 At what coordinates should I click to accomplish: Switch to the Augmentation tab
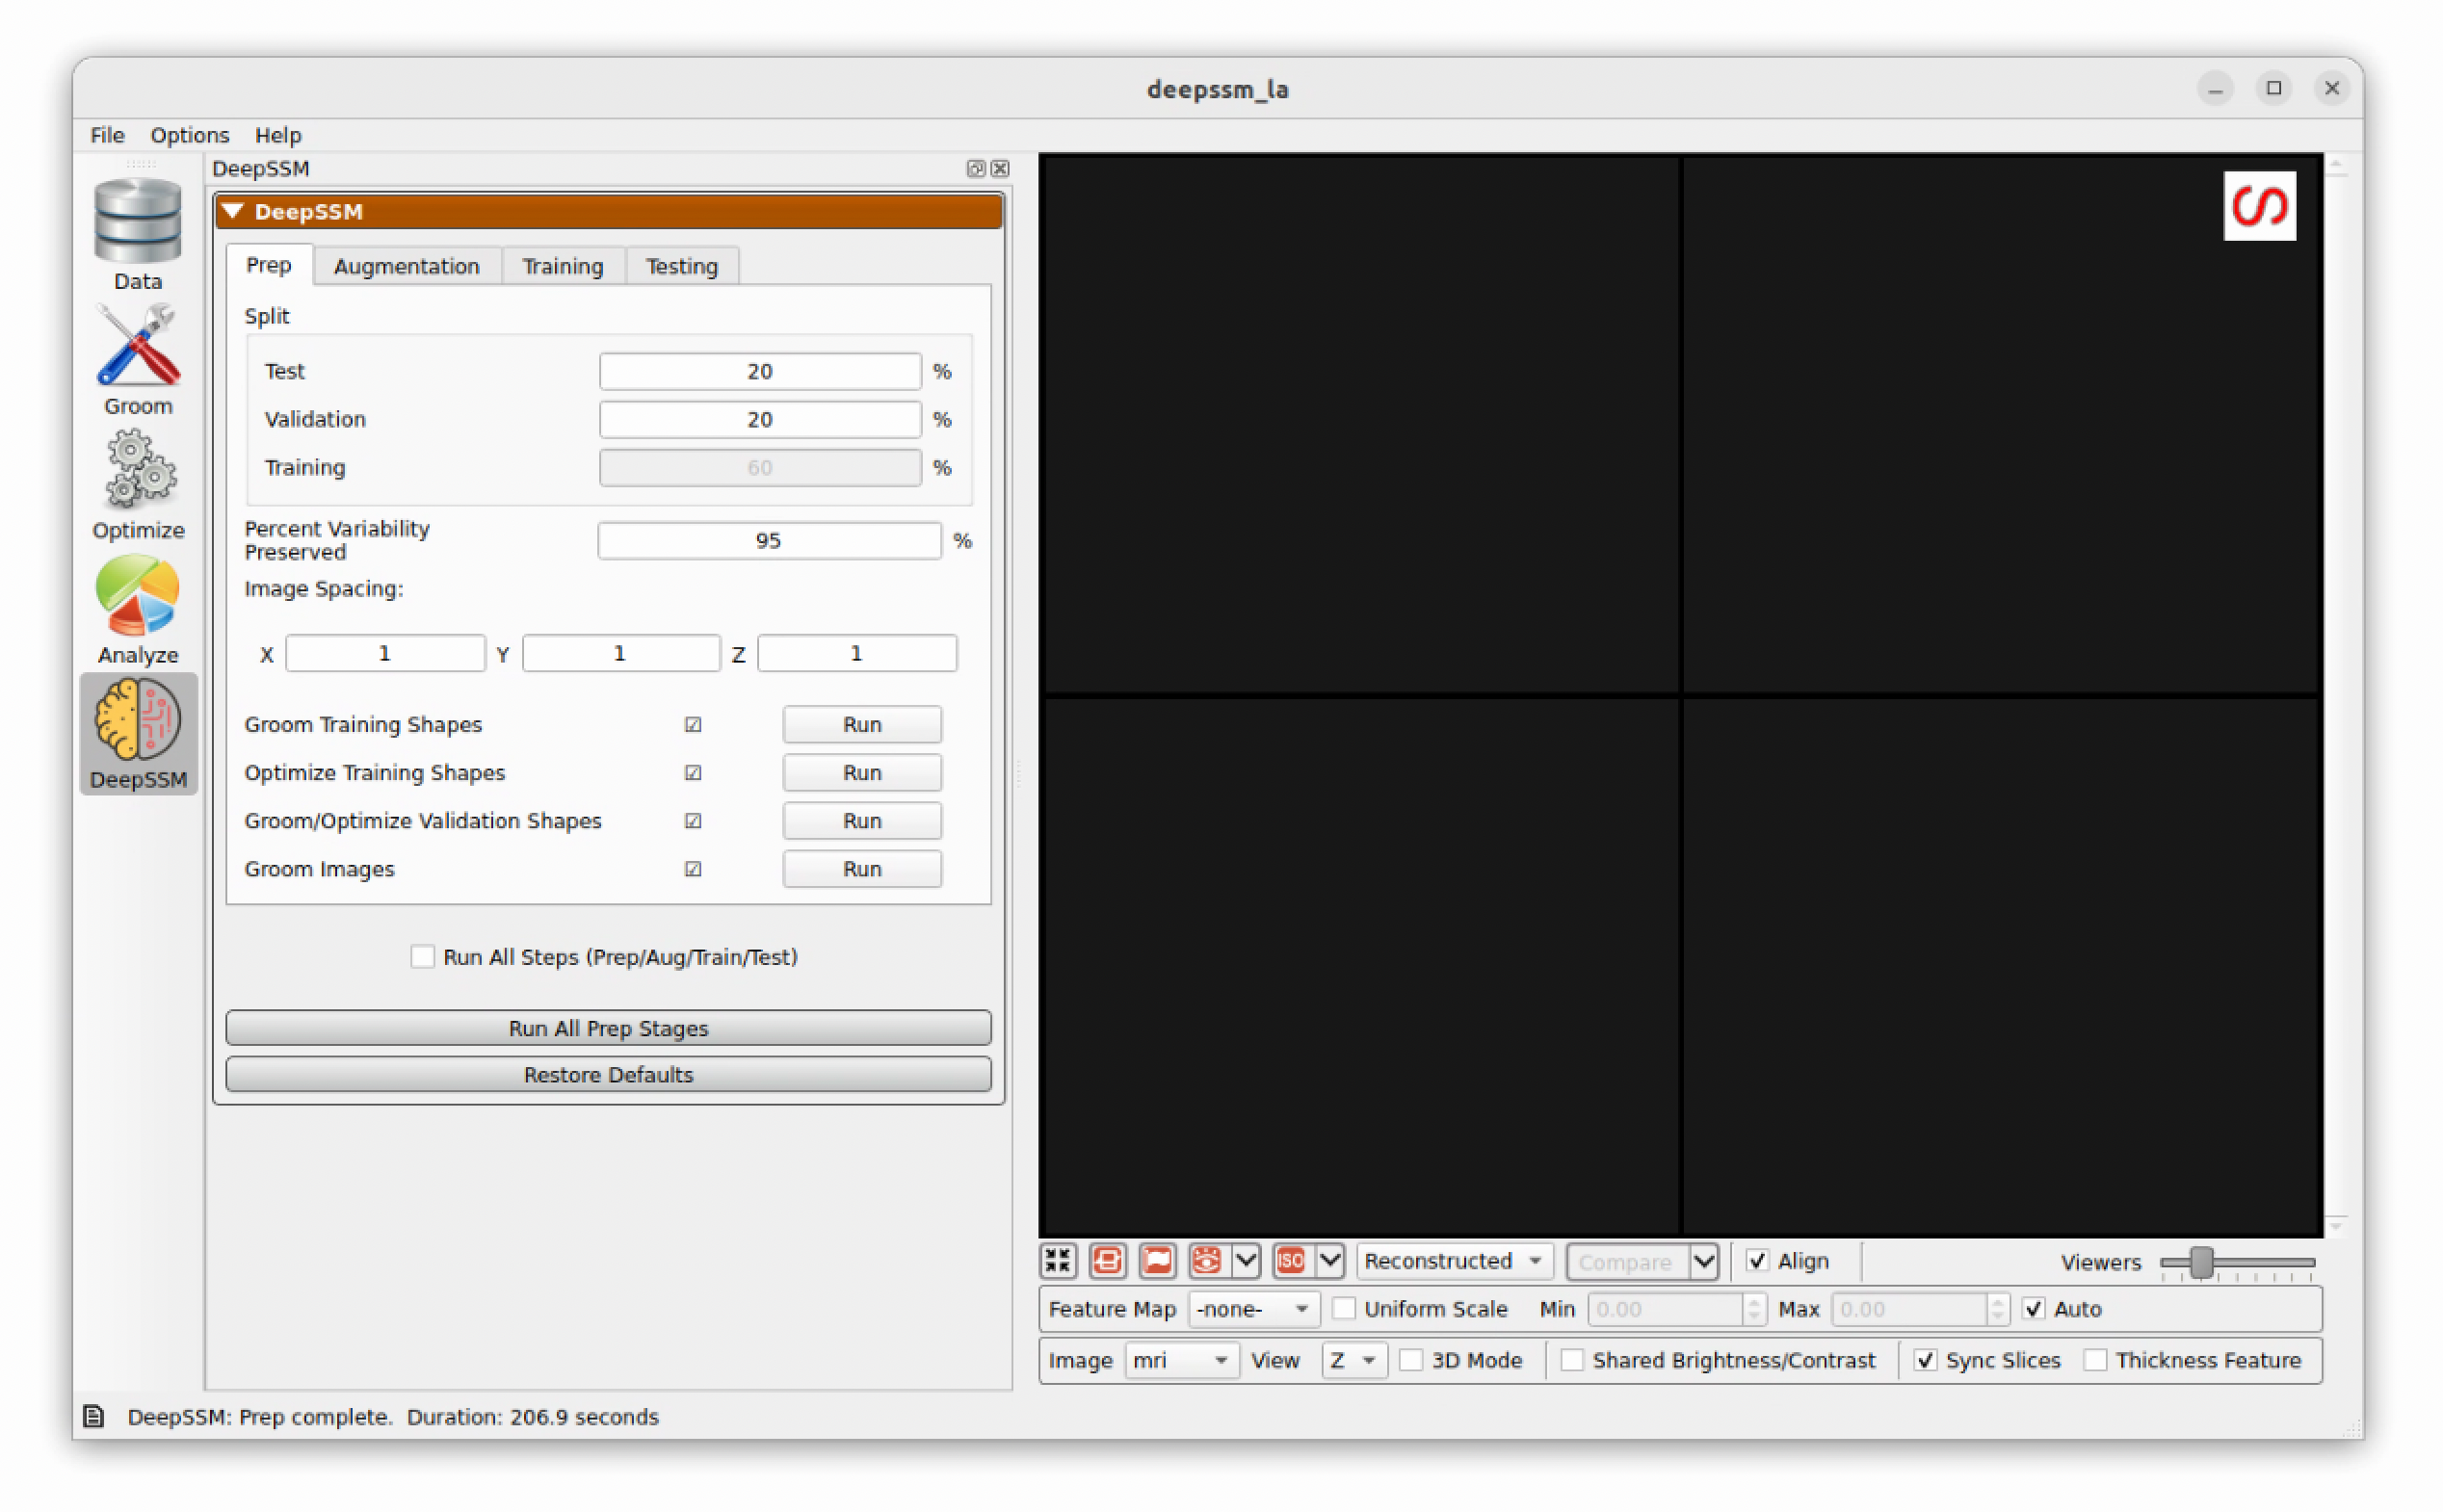[407, 267]
